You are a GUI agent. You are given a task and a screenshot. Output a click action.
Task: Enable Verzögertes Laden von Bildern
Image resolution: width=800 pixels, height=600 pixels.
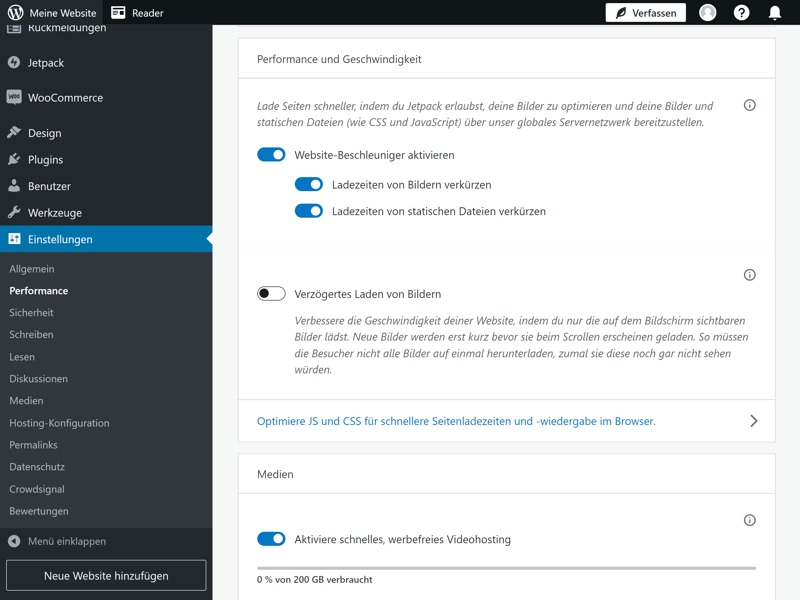271,294
